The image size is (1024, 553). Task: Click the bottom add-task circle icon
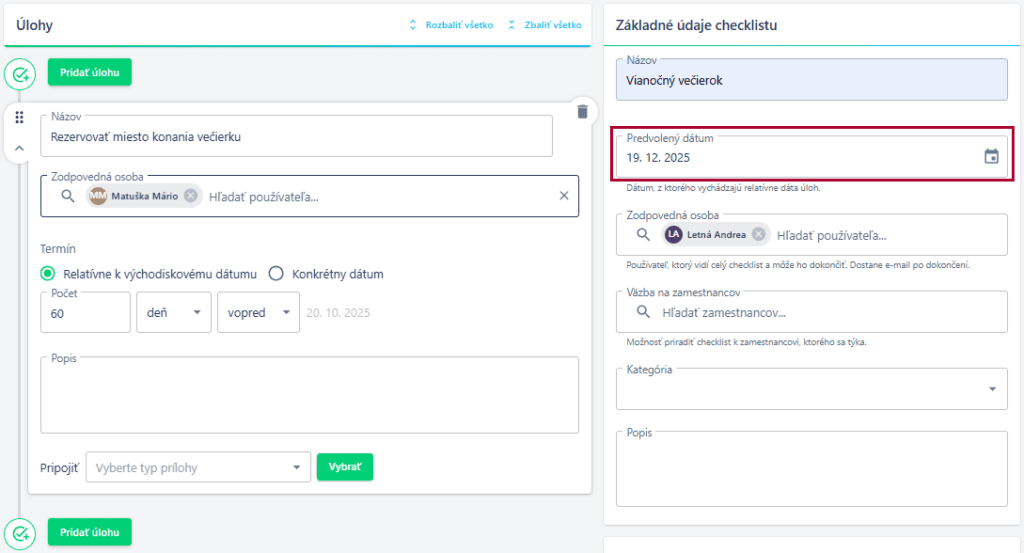point(19,532)
